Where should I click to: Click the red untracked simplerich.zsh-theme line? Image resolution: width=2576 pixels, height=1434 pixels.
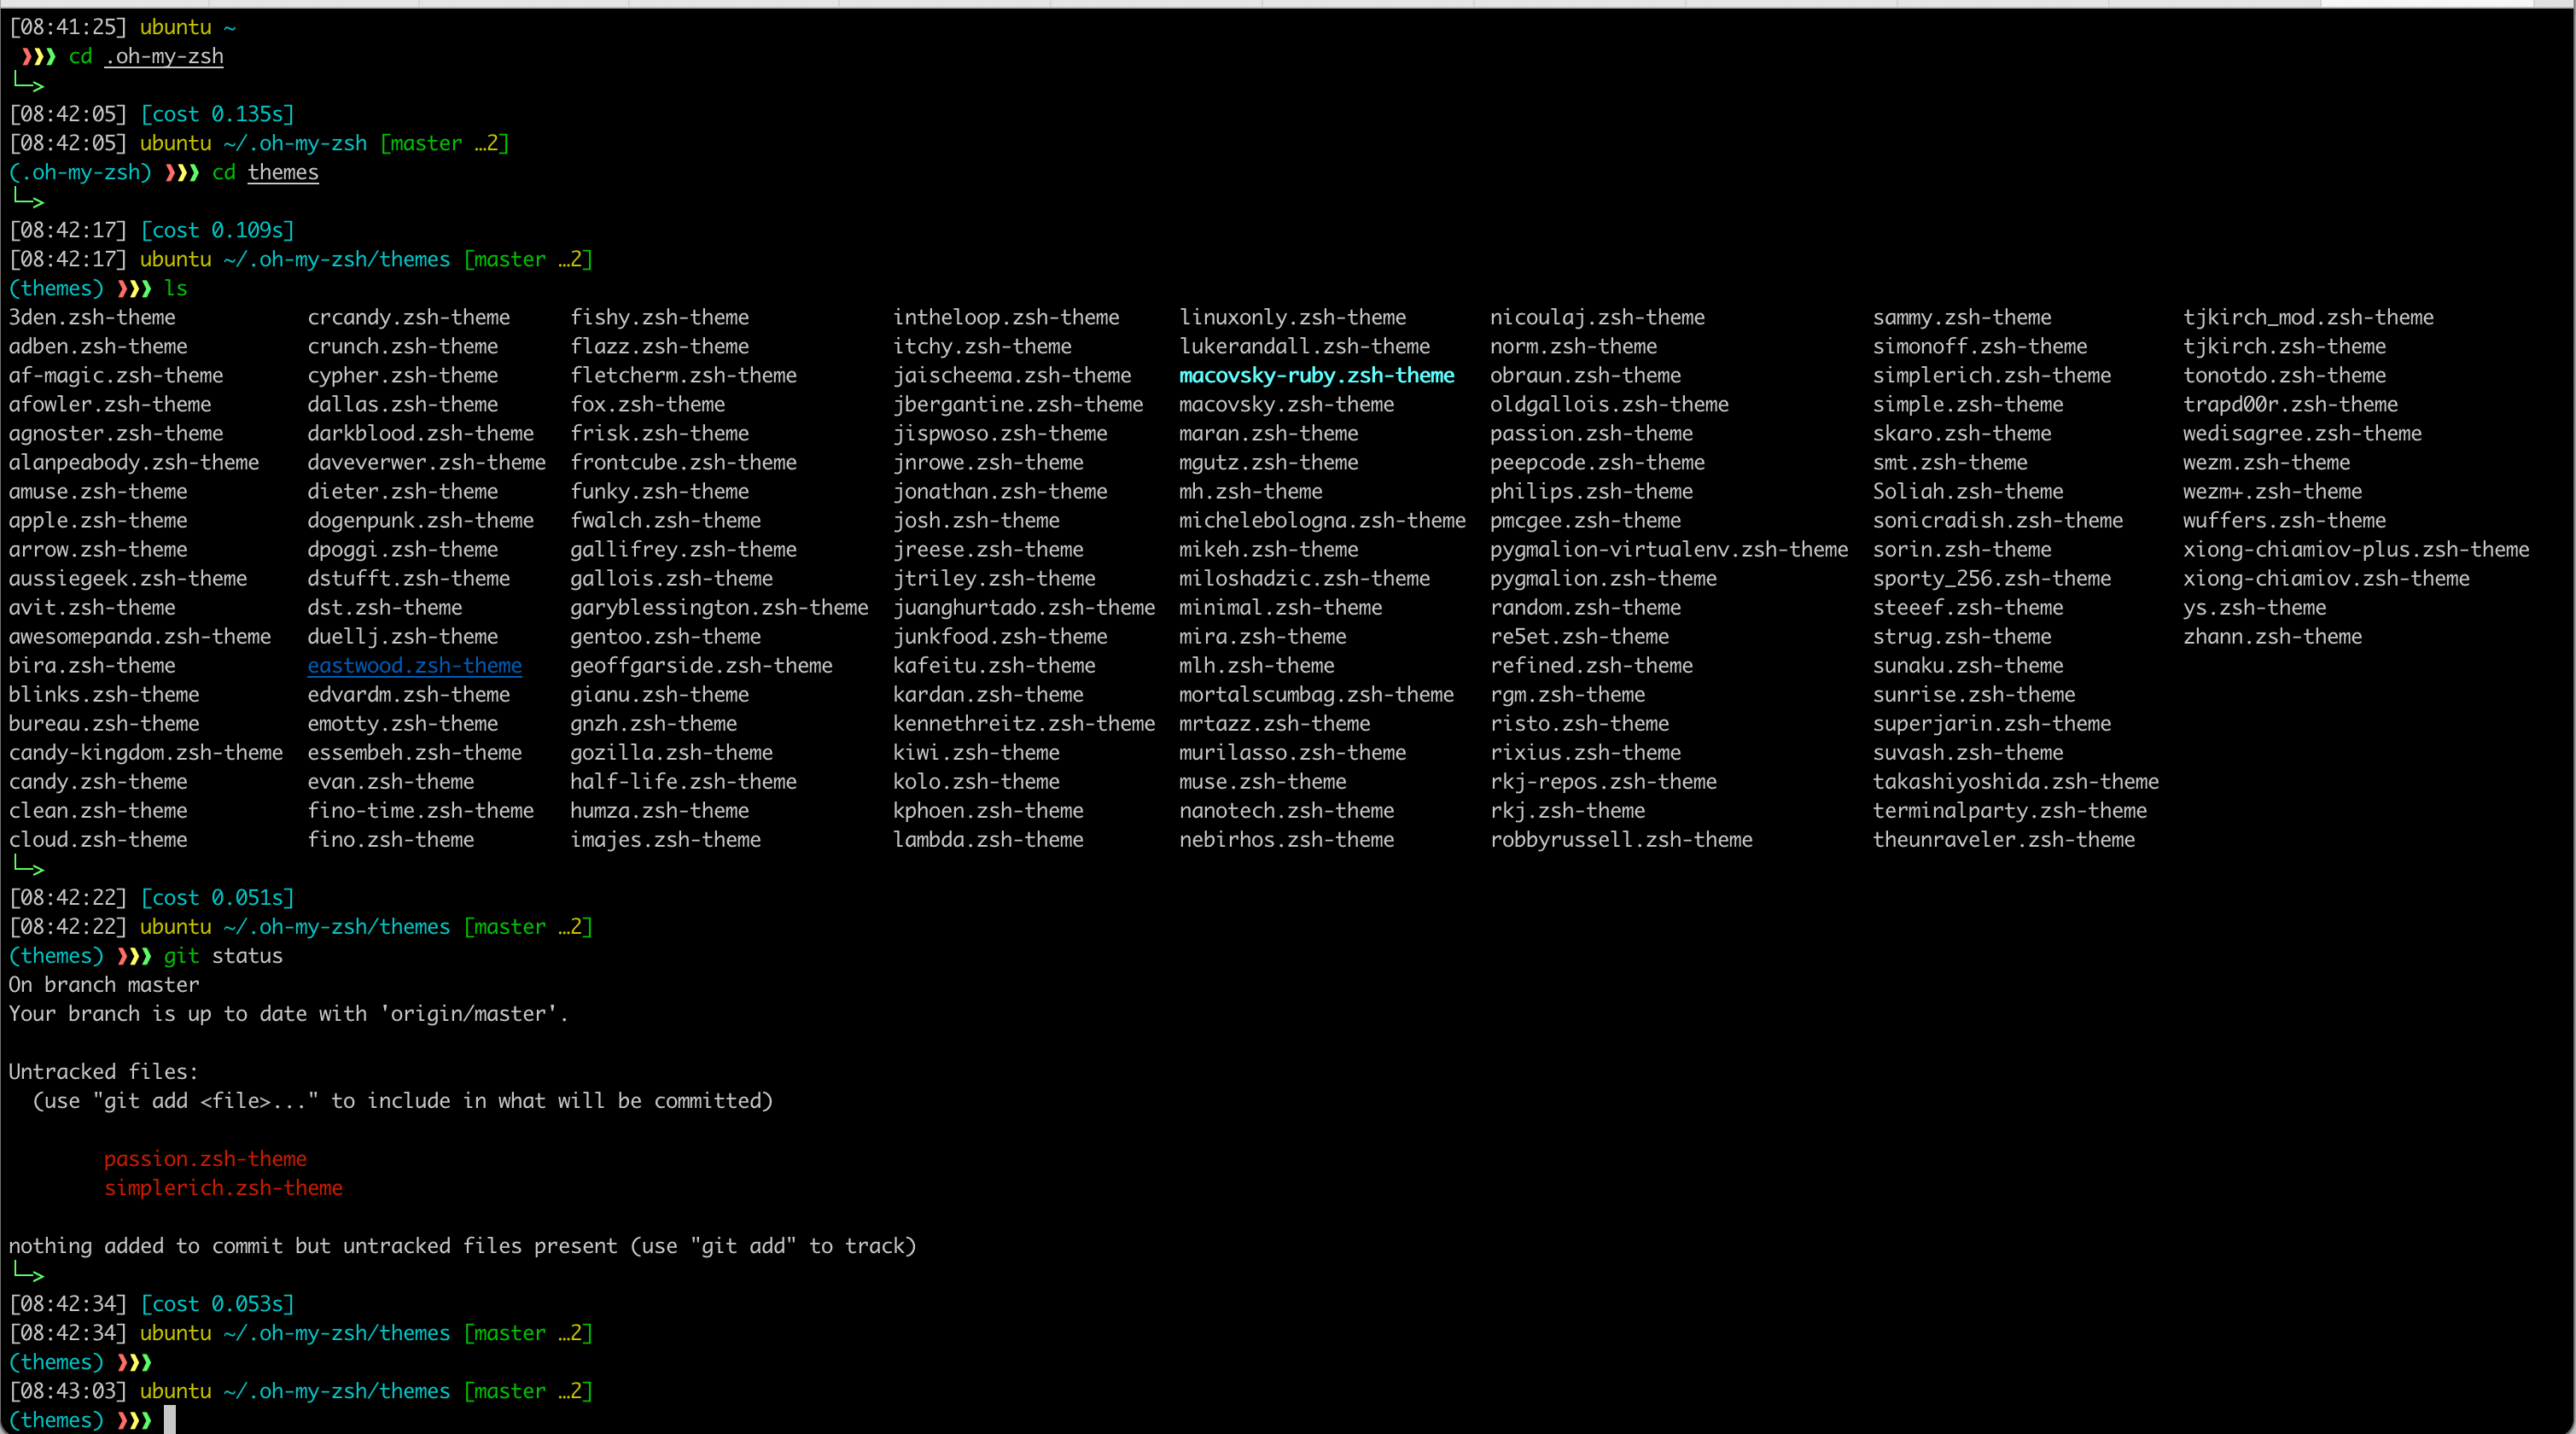223,1187
